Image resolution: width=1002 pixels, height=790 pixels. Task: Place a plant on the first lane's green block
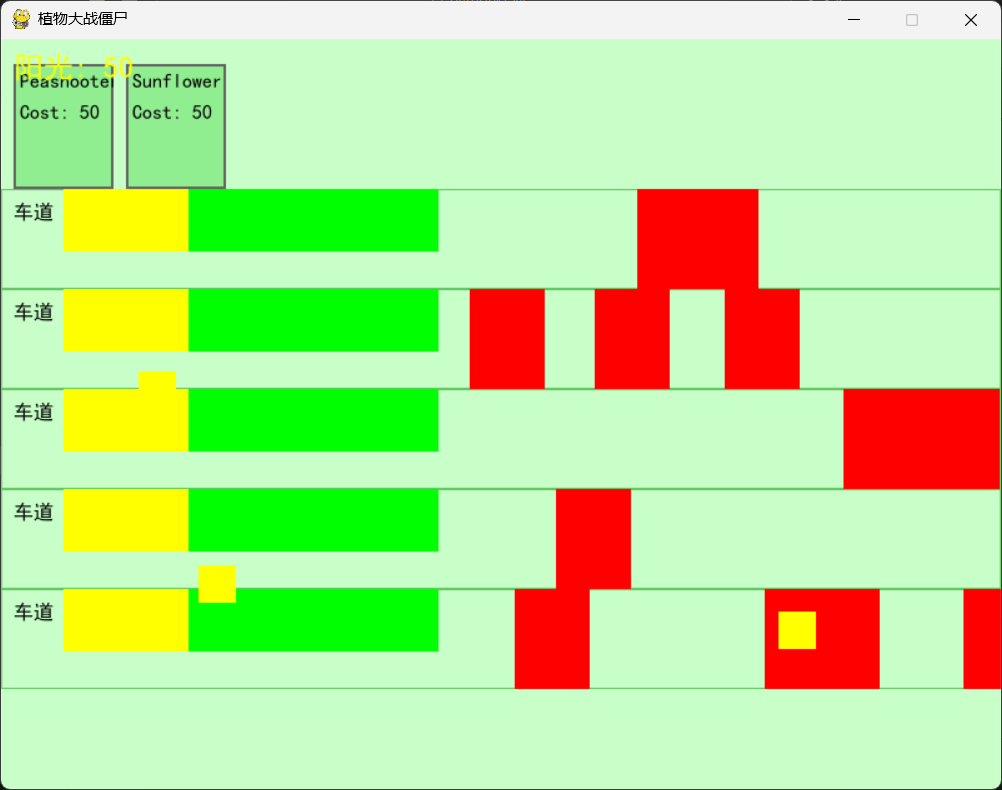(314, 221)
